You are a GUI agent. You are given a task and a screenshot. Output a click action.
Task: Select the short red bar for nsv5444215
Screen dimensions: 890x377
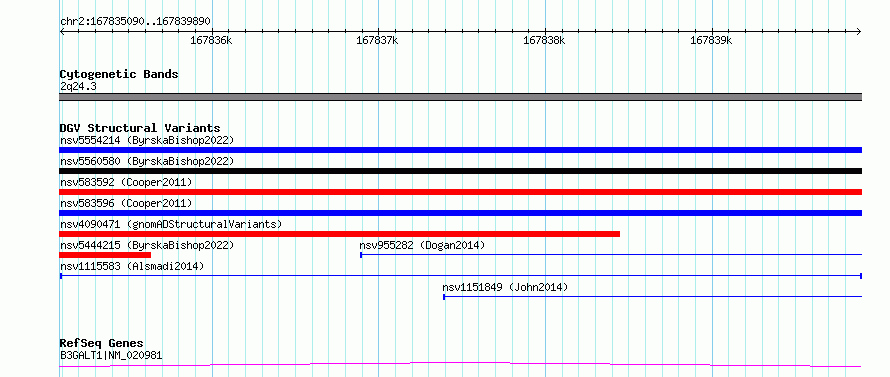coord(105,255)
